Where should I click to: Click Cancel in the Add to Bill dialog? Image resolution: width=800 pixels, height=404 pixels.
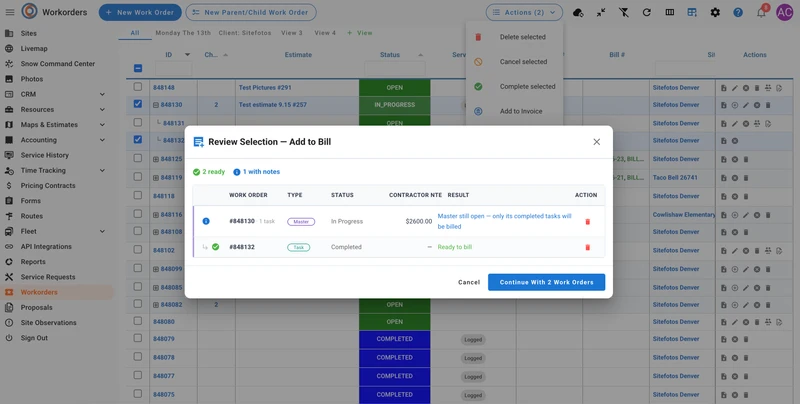point(469,282)
